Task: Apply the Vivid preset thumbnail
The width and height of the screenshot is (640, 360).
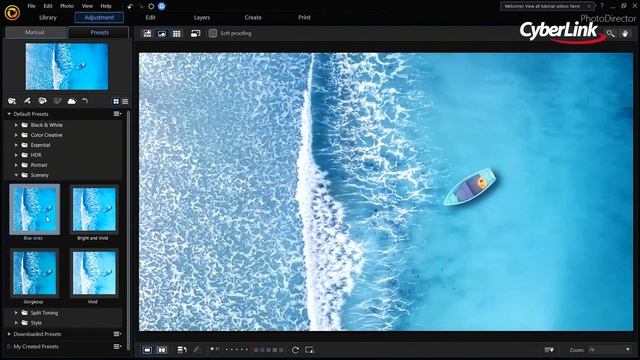Action: pyautogui.click(x=94, y=273)
